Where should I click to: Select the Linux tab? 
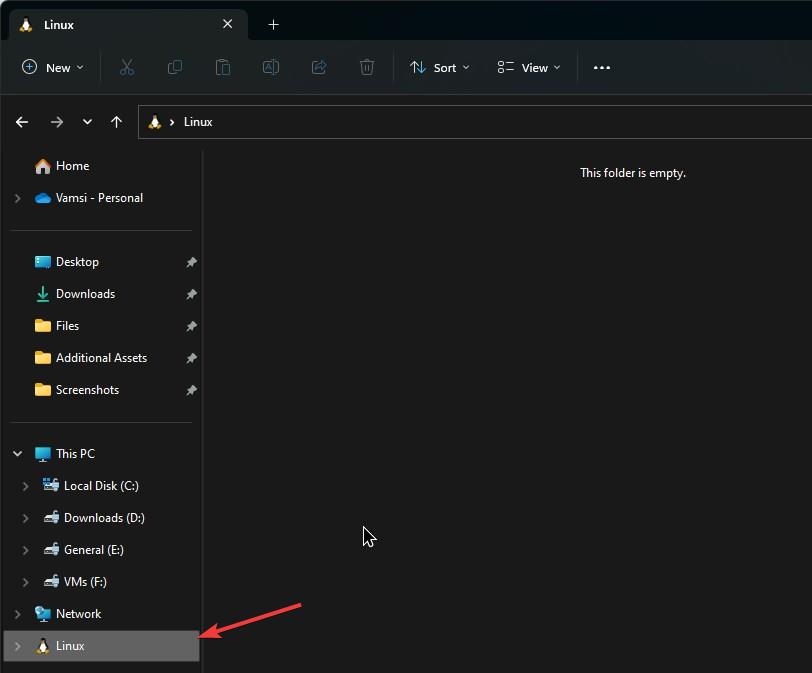60,24
